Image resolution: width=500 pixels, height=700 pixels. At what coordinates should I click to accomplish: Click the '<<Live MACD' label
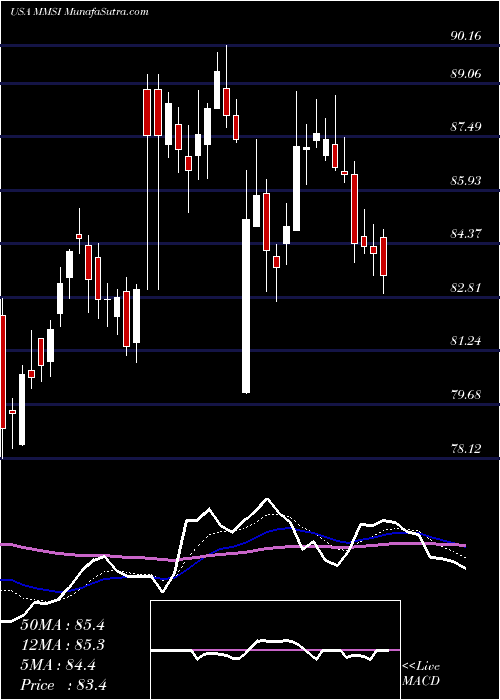coord(421,674)
